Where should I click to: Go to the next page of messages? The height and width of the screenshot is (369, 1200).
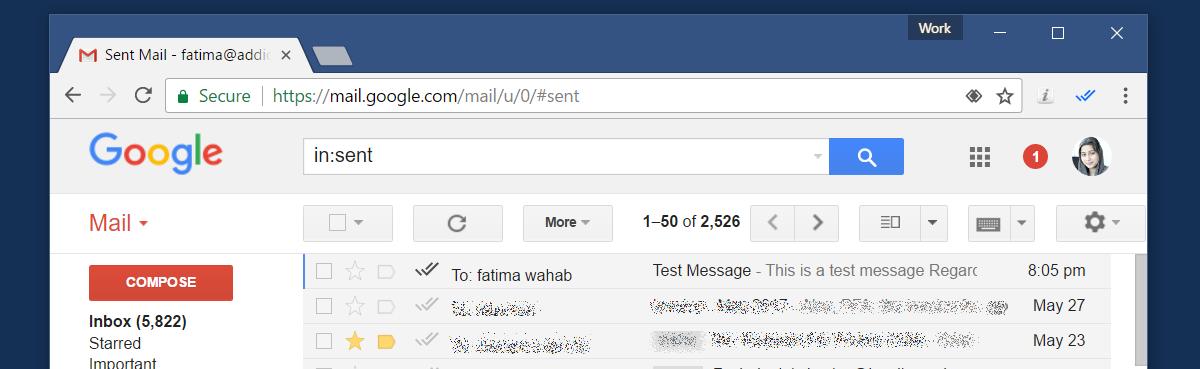[818, 223]
